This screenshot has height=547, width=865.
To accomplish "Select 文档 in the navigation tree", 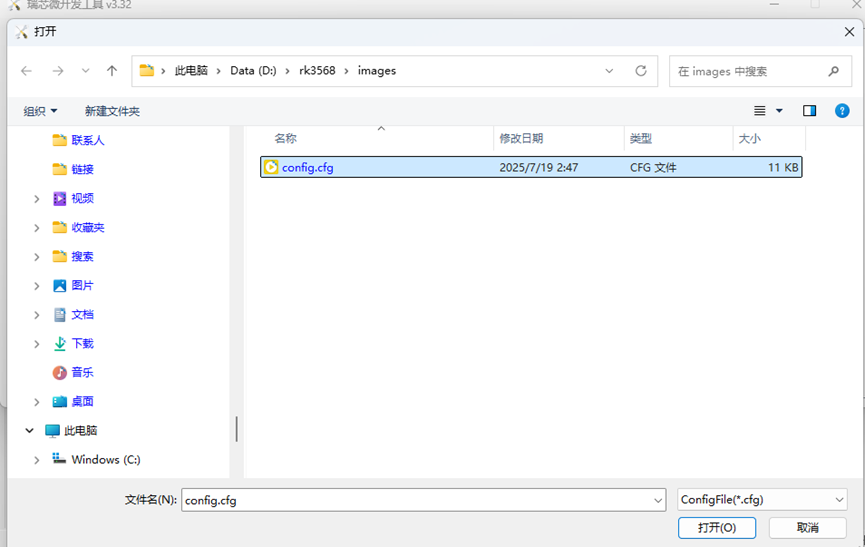I will point(82,314).
